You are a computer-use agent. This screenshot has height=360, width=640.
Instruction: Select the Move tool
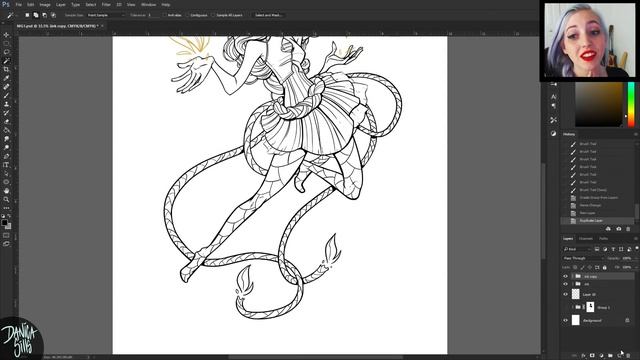tap(6, 35)
